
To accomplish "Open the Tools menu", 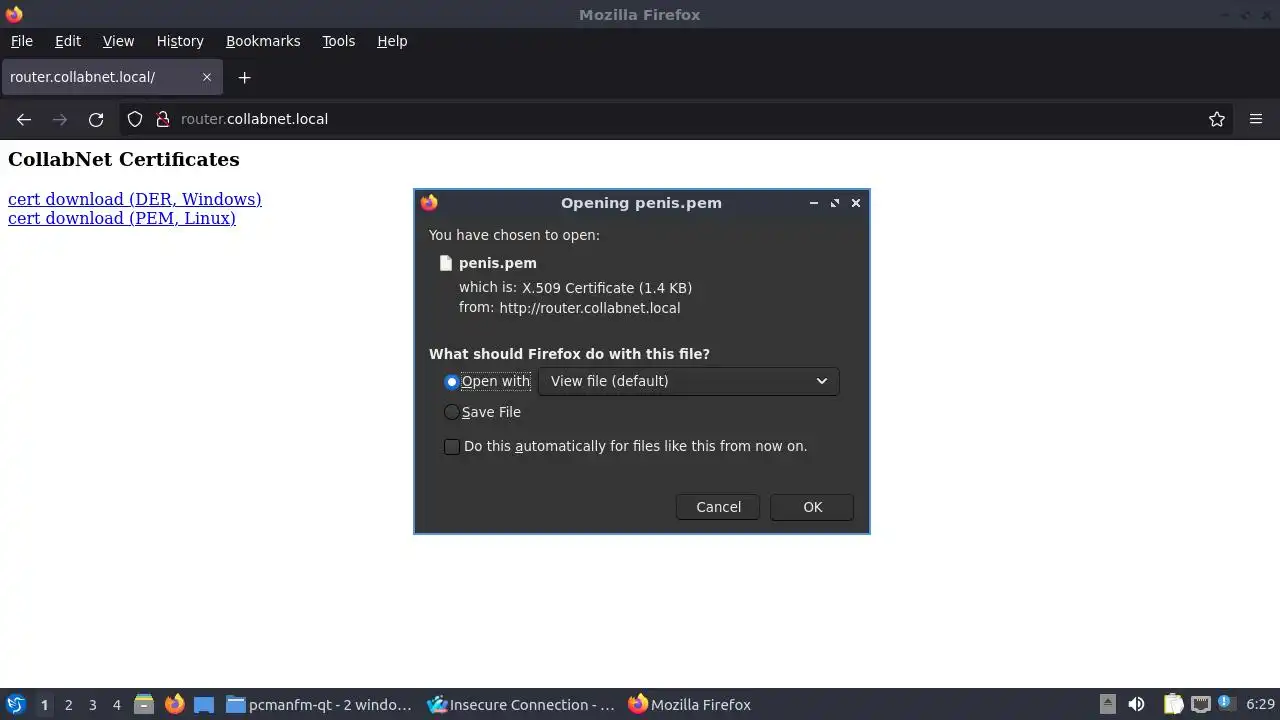I will click(338, 41).
